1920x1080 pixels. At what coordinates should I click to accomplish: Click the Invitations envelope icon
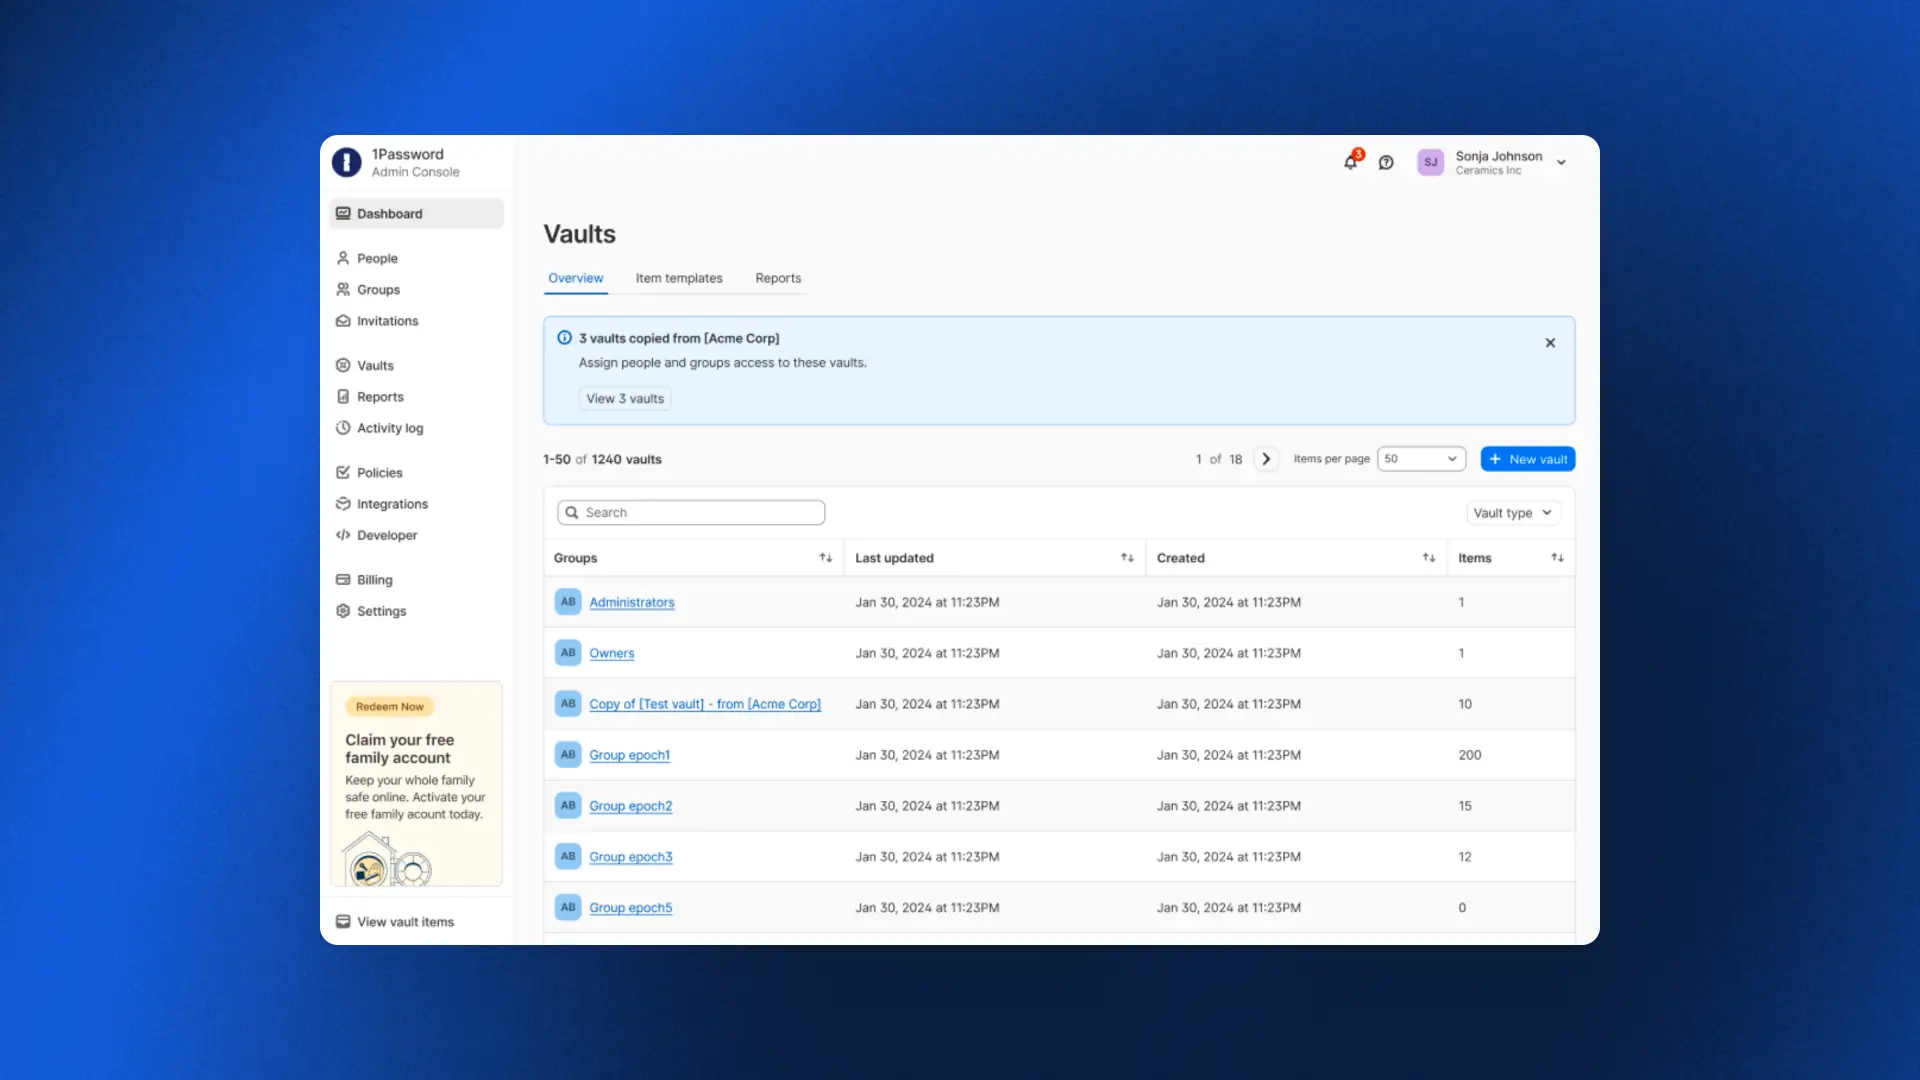coord(343,321)
